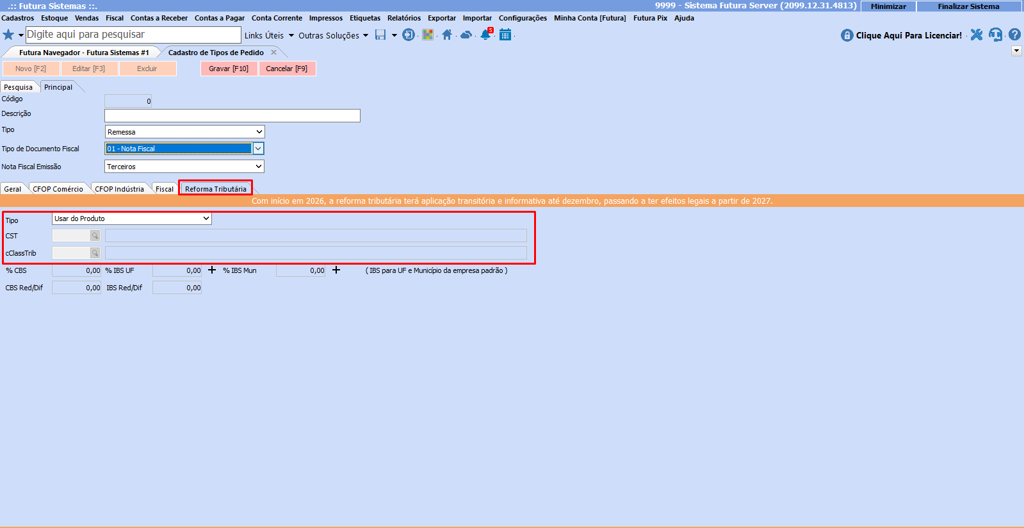The height and width of the screenshot is (528, 1024).
Task: Open the headset support icon
Action: click(995, 35)
